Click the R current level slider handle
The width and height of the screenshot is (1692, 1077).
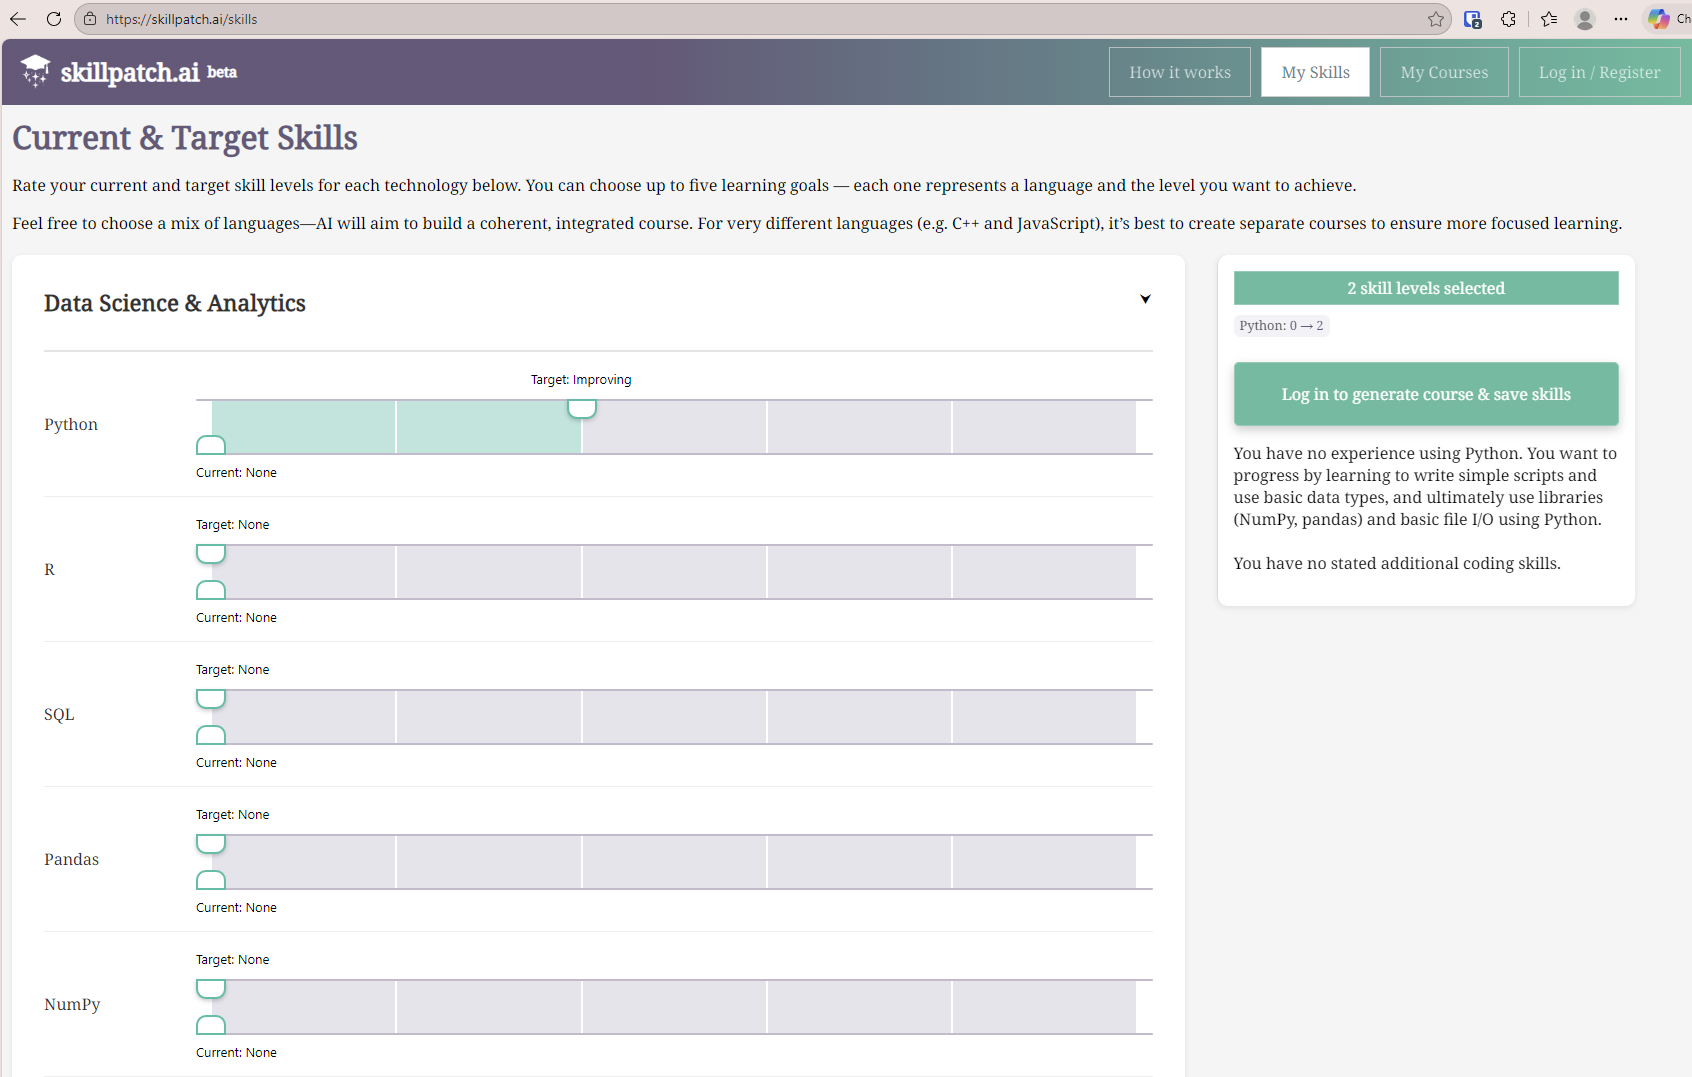point(211,590)
